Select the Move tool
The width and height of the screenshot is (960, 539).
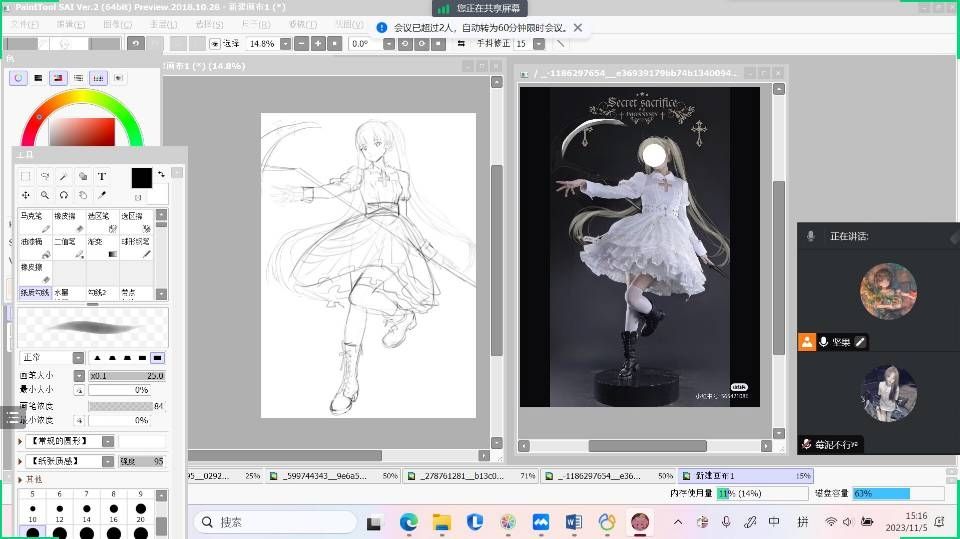26,195
